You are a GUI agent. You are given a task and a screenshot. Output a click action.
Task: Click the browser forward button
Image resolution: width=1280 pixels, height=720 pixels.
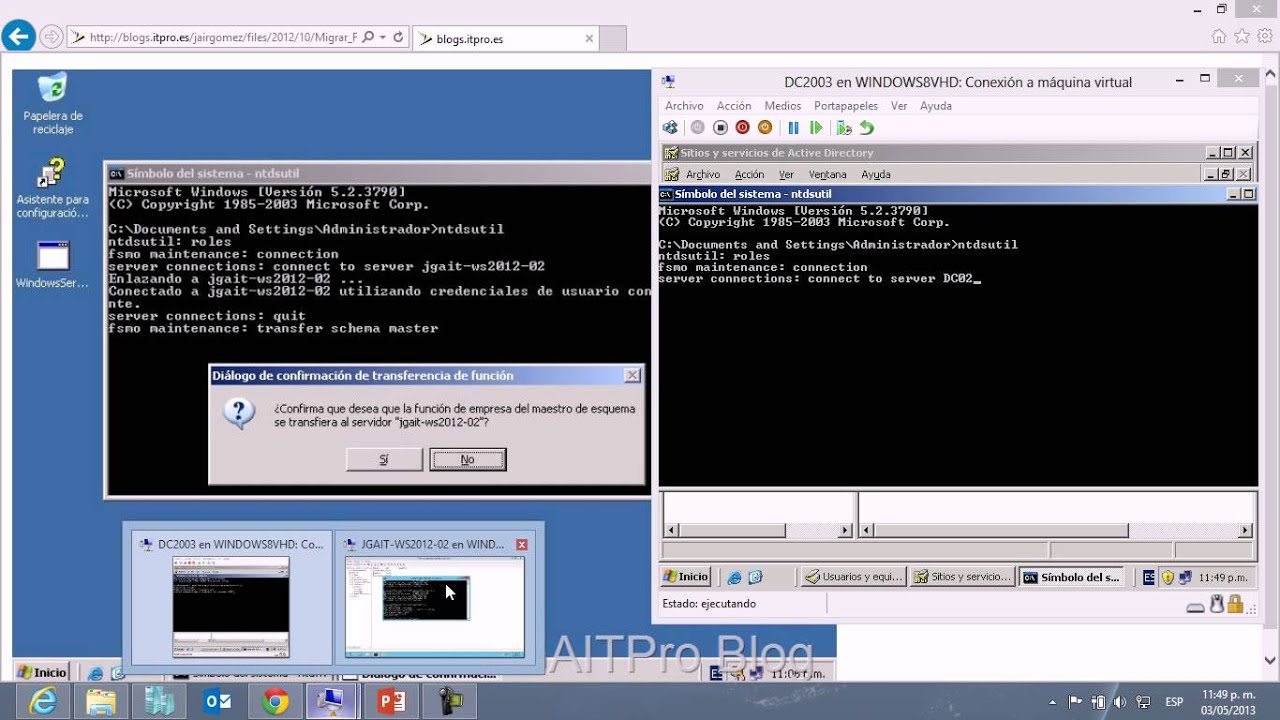pos(51,37)
